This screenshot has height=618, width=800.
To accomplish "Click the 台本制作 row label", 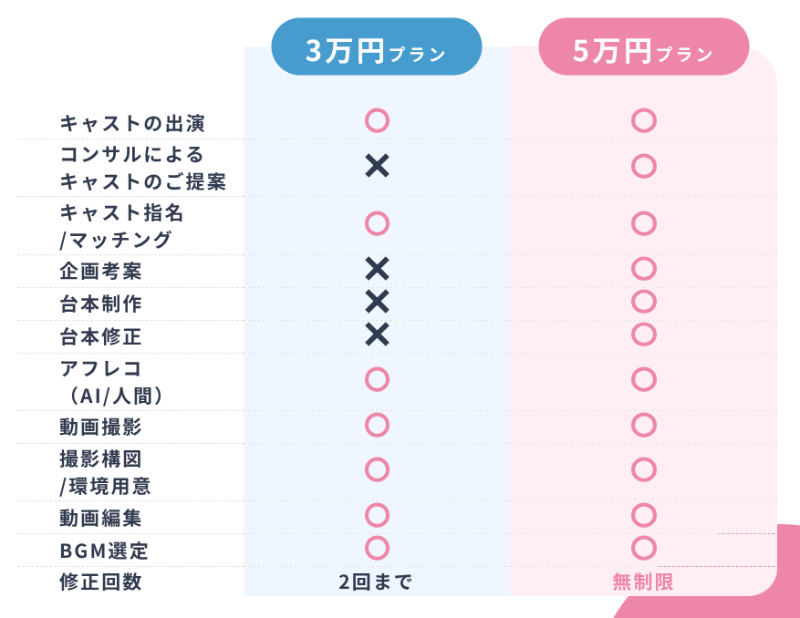I will click(101, 303).
